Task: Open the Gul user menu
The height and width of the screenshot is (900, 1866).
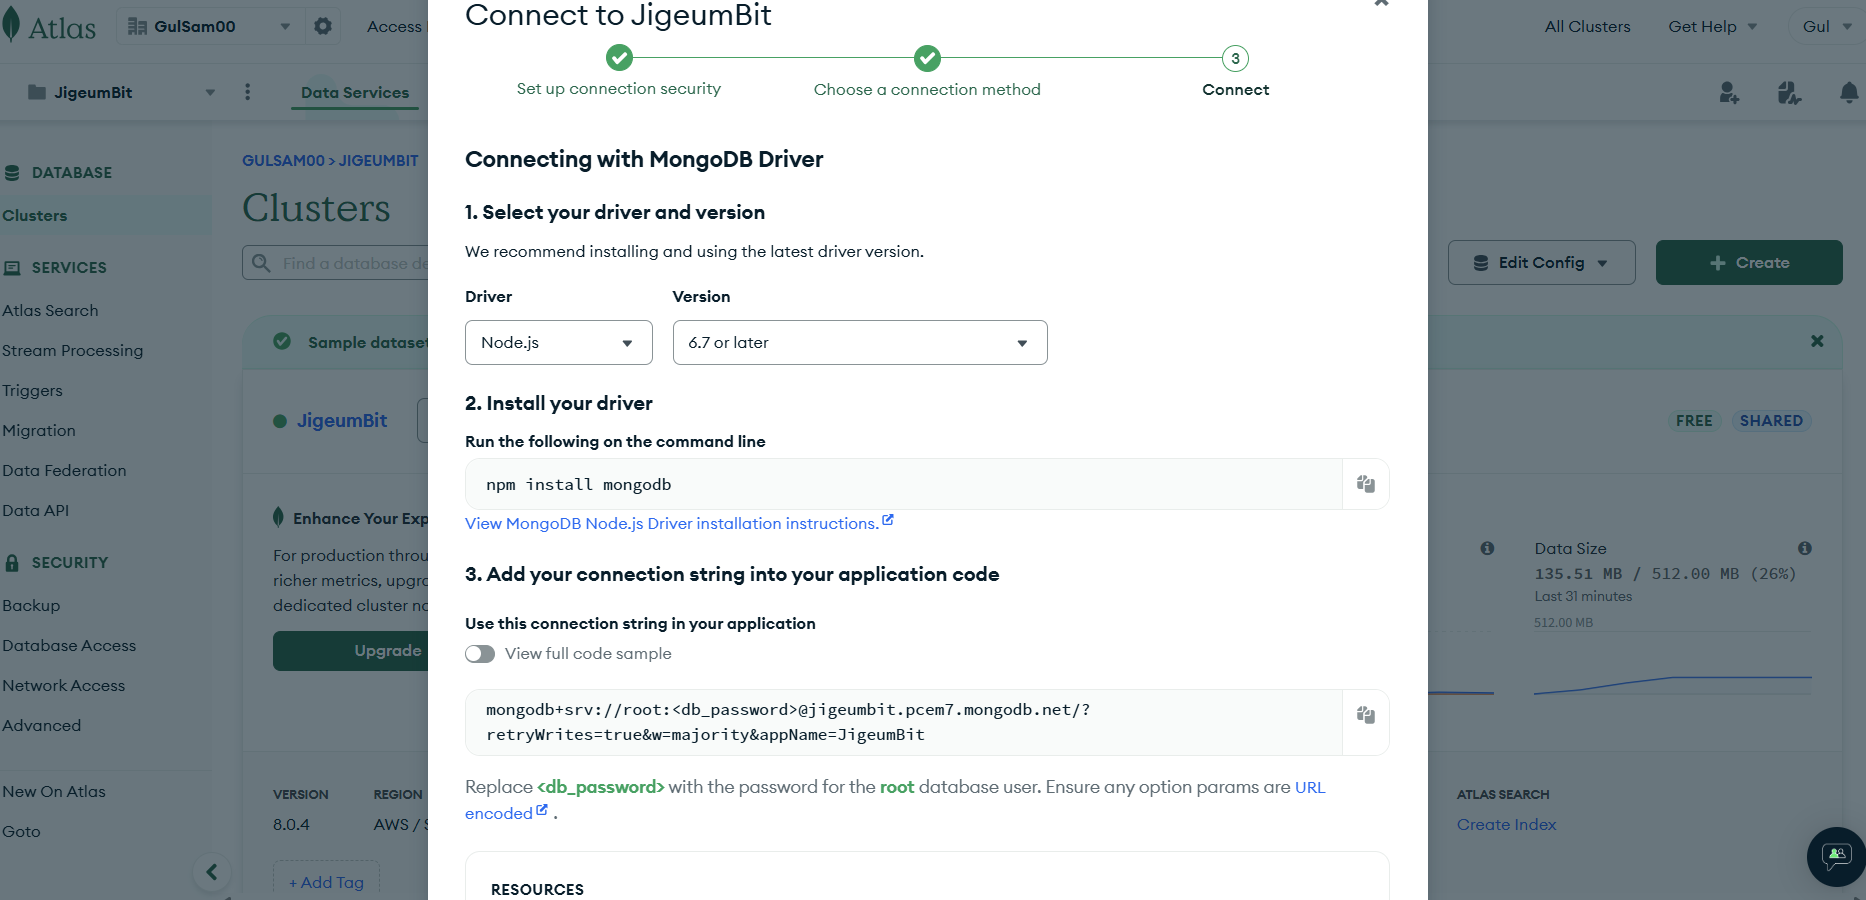Action: (1827, 26)
